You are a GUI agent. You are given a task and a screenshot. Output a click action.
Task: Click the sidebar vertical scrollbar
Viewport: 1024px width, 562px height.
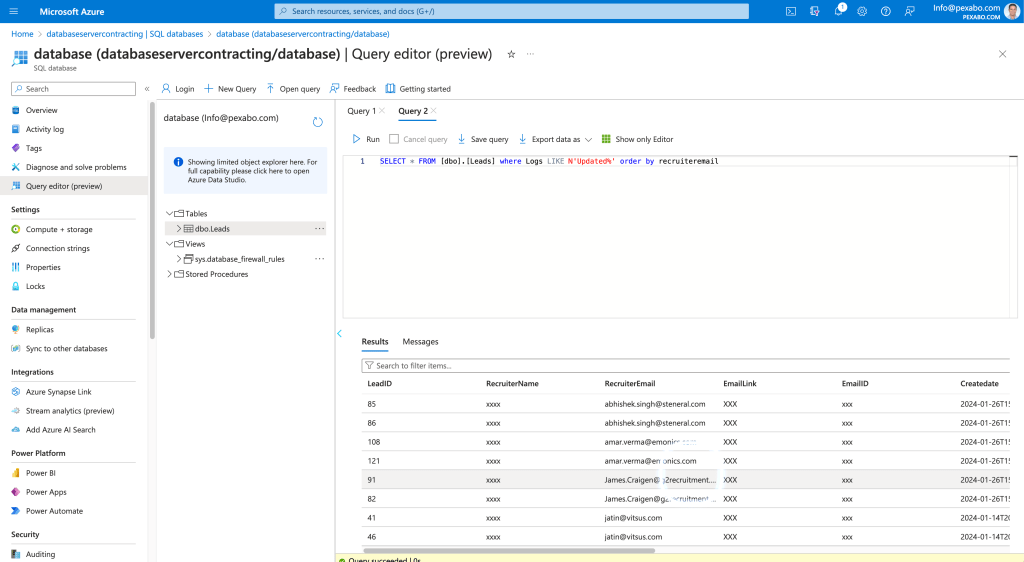152,220
